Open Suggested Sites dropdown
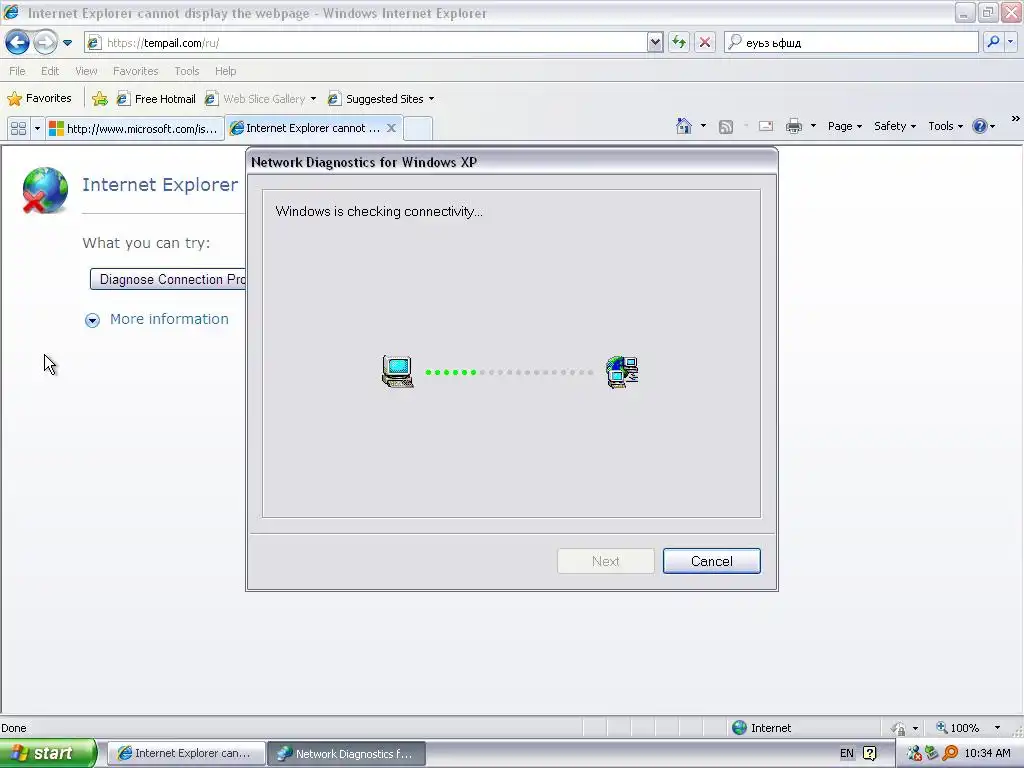The height and width of the screenshot is (768, 1024). [x=431, y=99]
